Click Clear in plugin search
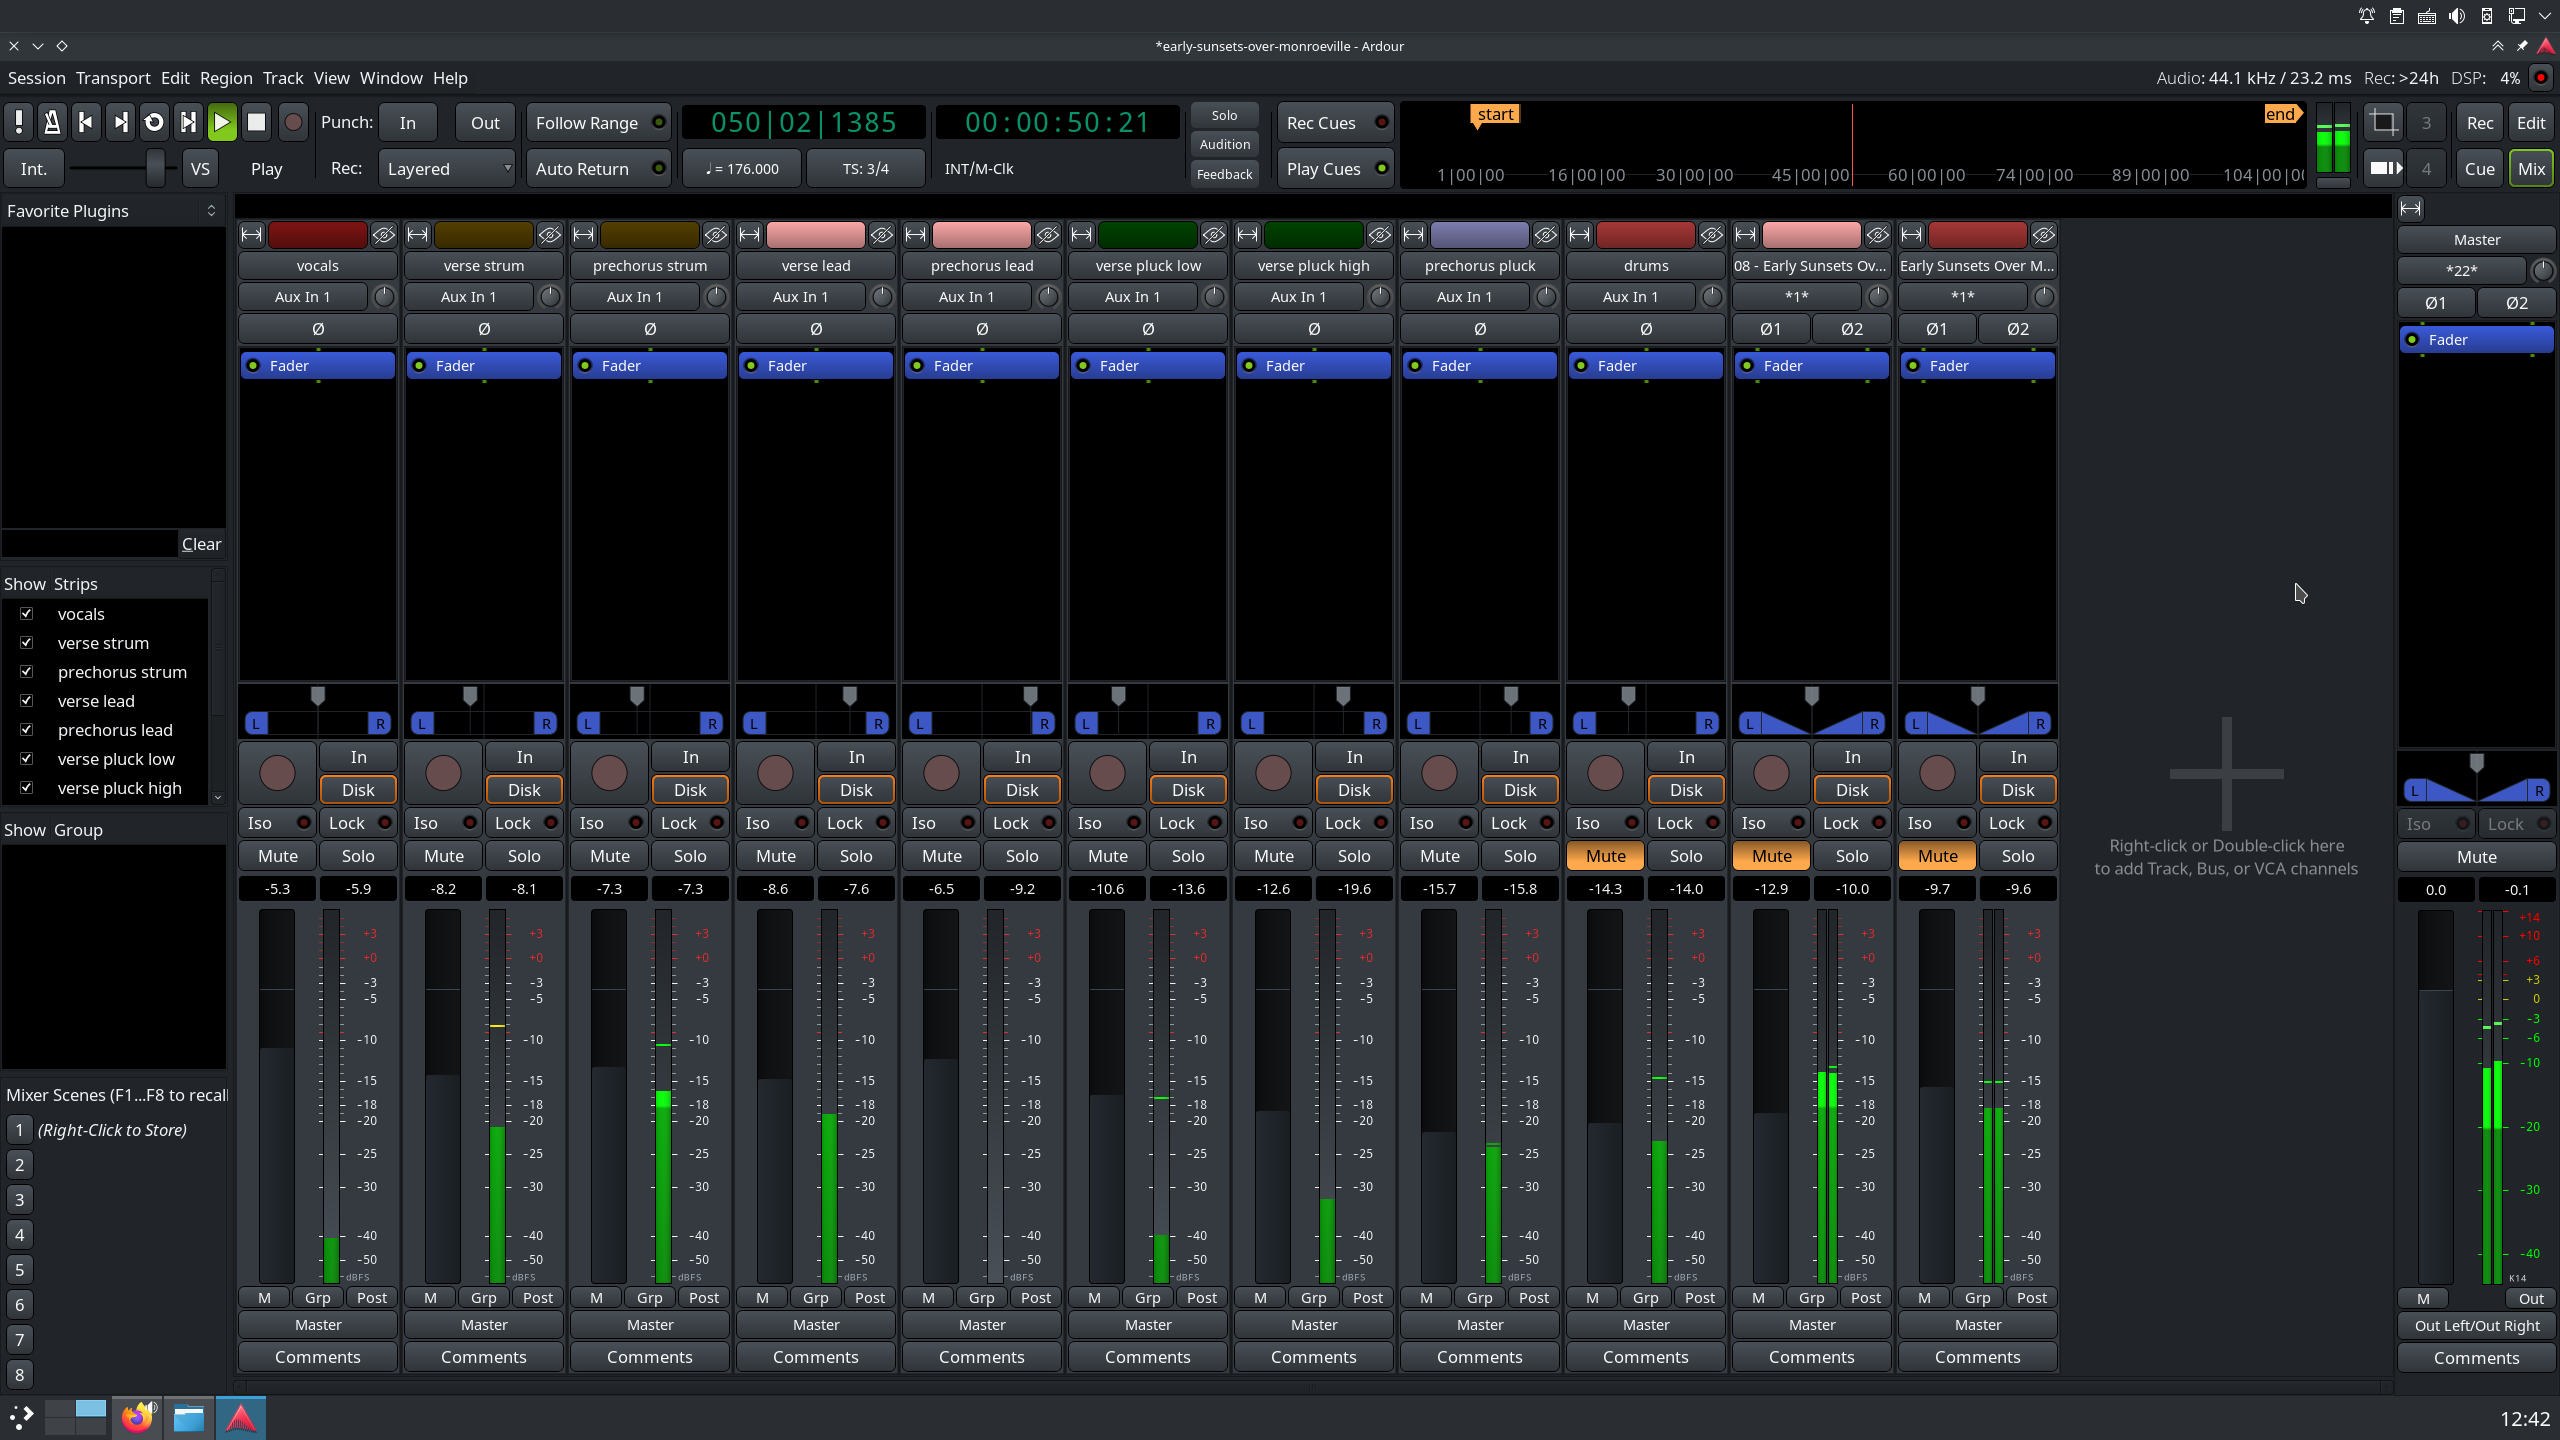Screen dimensions: 2560x1440 click(201, 544)
